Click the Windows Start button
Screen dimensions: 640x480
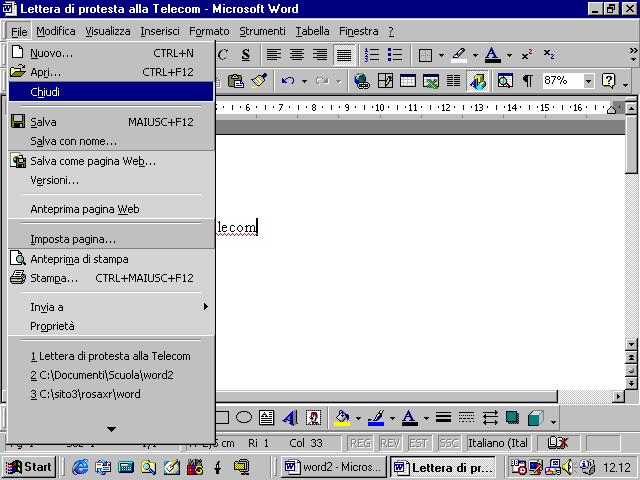(x=29, y=467)
